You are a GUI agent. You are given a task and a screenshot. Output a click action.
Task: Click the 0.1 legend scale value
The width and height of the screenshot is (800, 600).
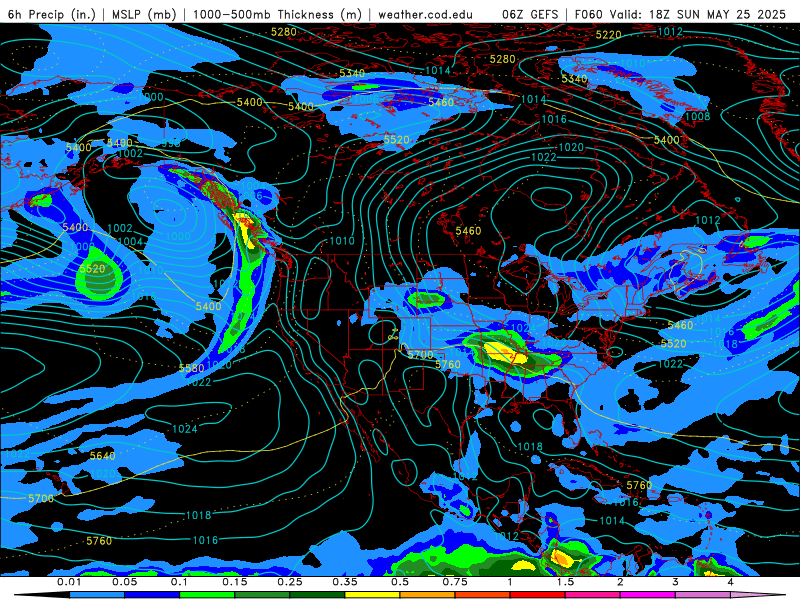tap(179, 582)
